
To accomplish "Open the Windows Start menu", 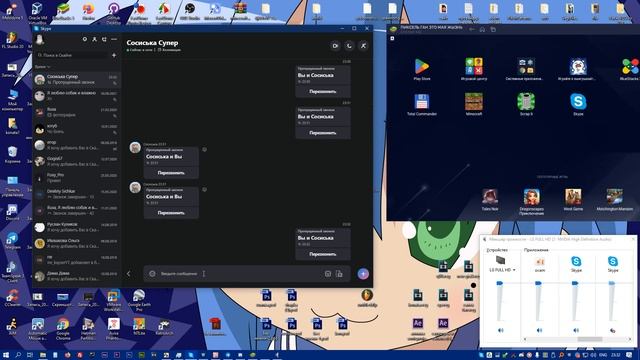I will tap(6, 355).
